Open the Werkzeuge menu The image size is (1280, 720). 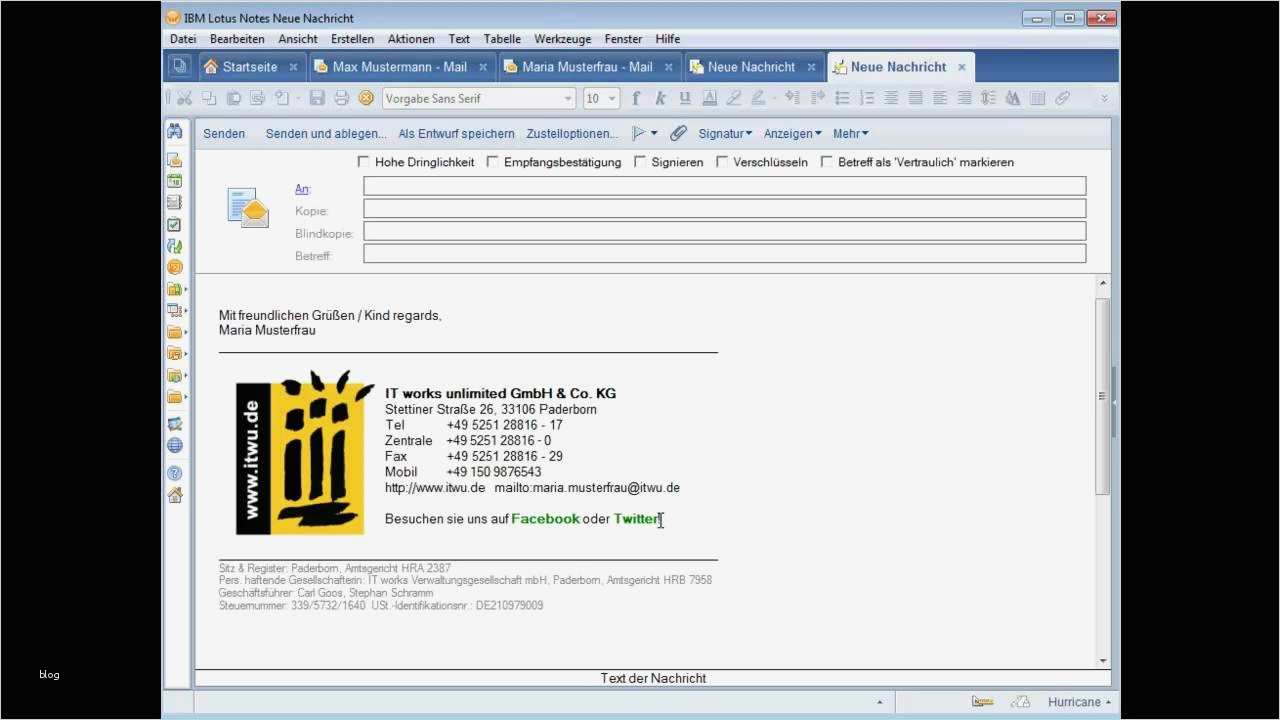tap(562, 38)
